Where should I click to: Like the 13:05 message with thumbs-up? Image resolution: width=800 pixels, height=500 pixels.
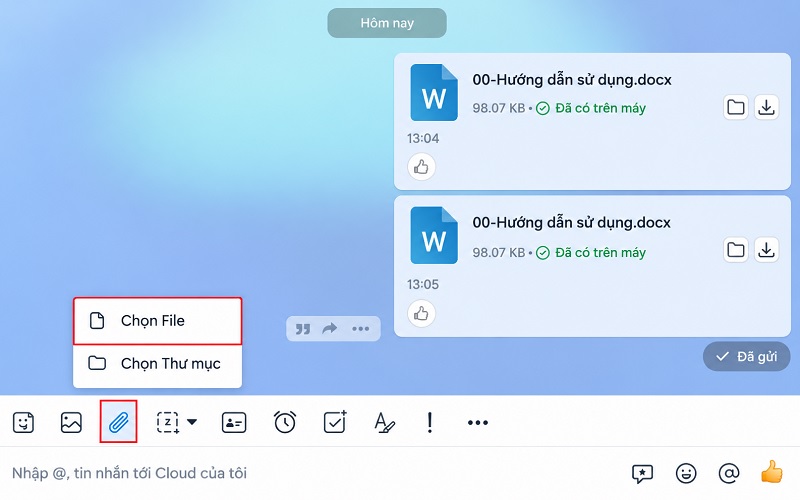click(x=421, y=313)
